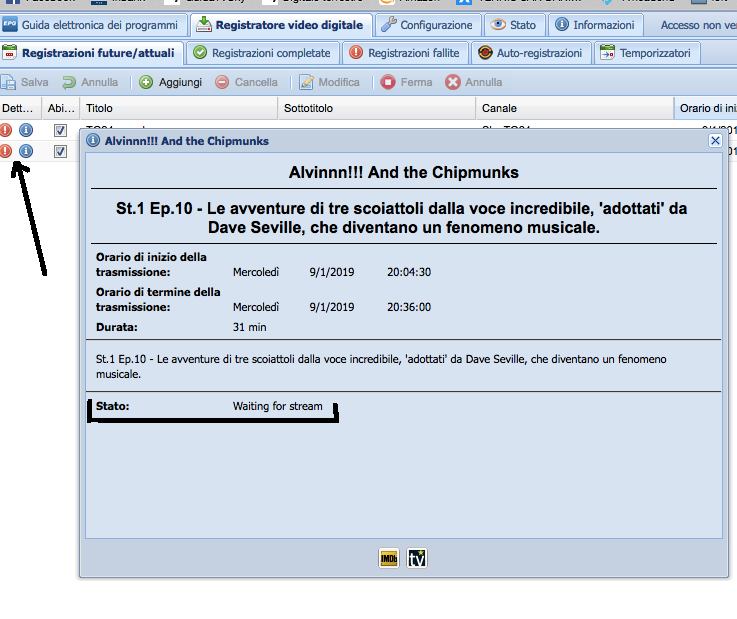Sort by the Canale column header

click(x=575, y=108)
